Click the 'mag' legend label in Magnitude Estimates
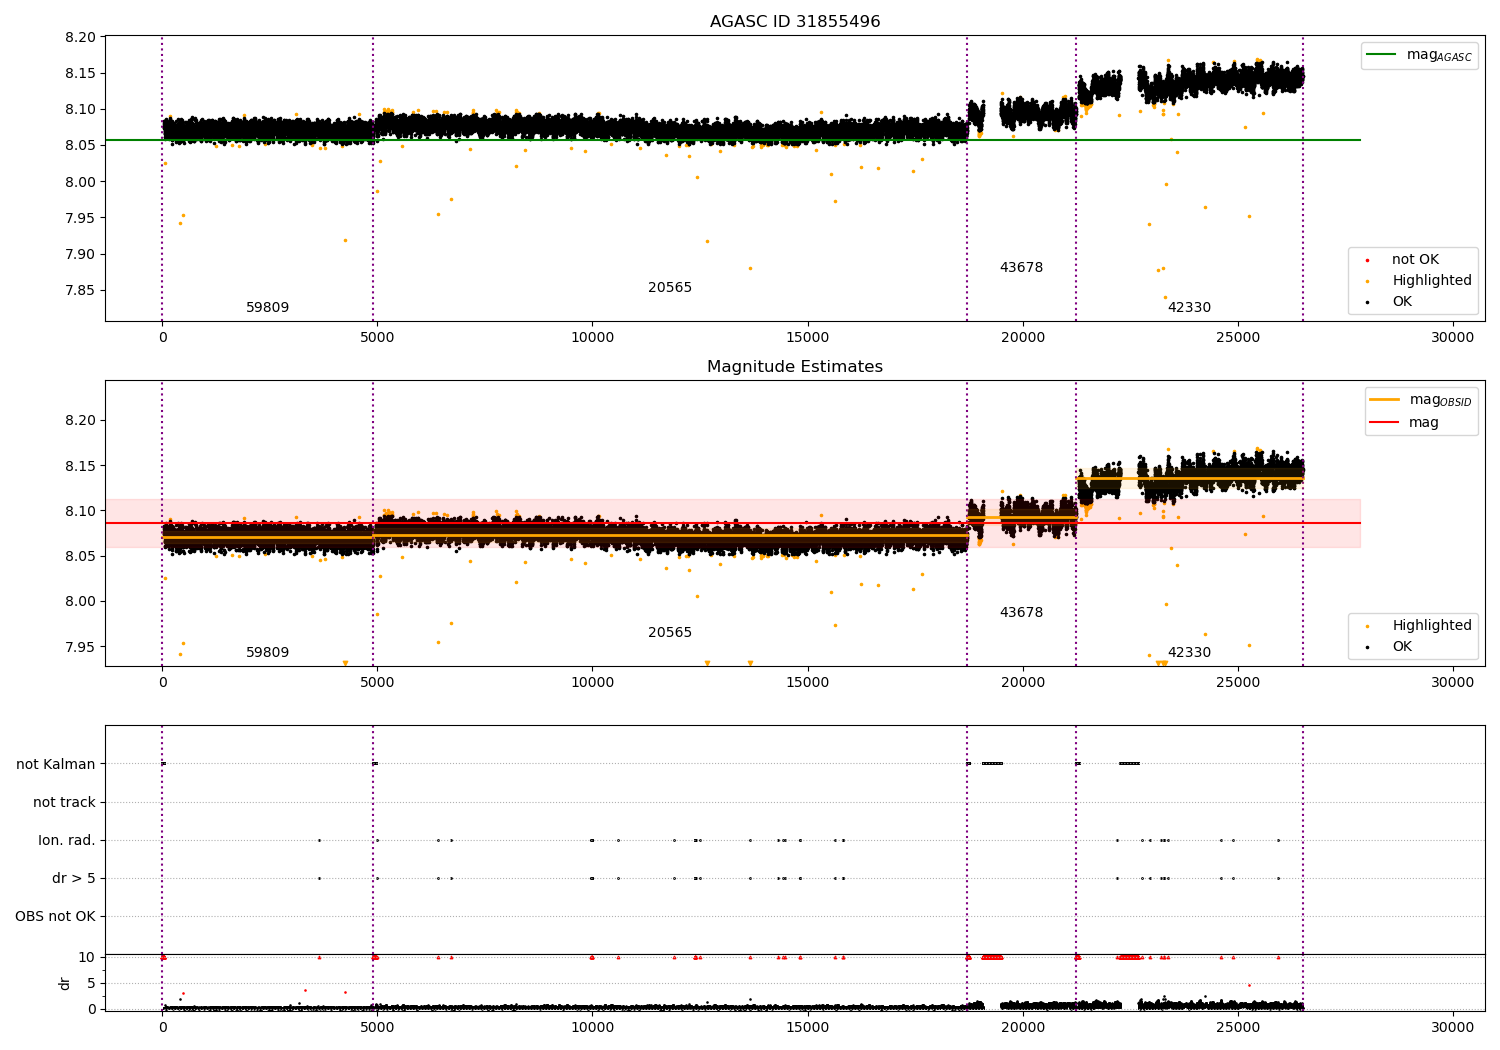The height and width of the screenshot is (1050, 1500). (x=1424, y=423)
